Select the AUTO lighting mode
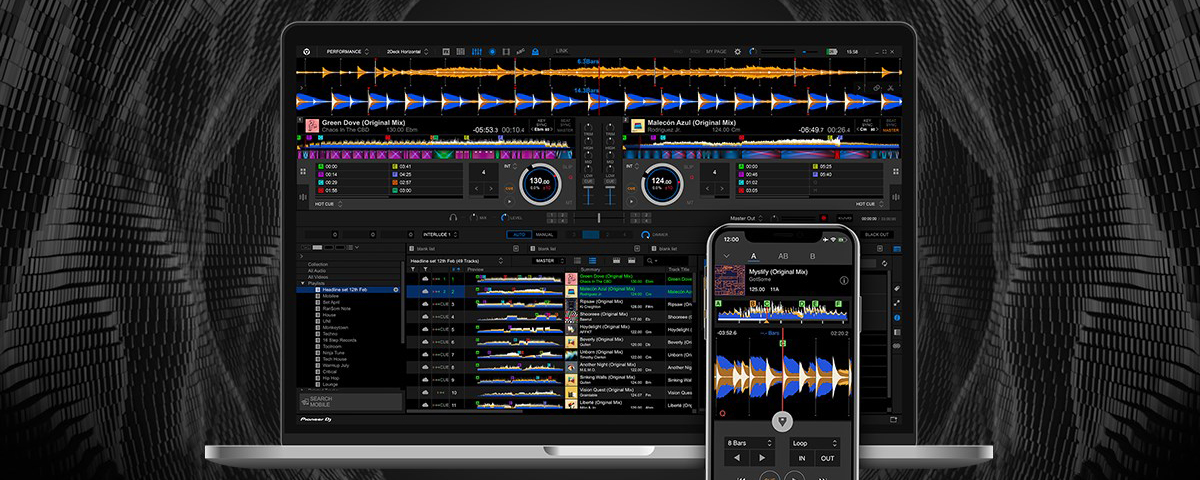 517,234
